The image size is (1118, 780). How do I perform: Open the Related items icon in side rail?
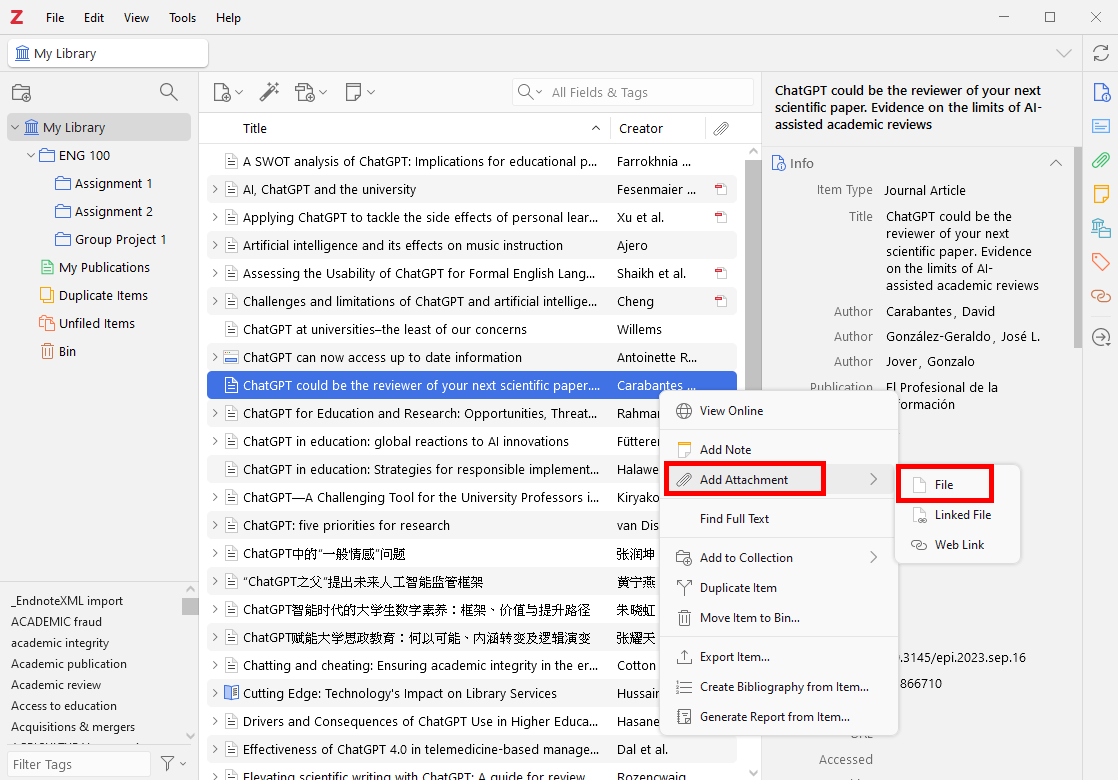click(1101, 296)
